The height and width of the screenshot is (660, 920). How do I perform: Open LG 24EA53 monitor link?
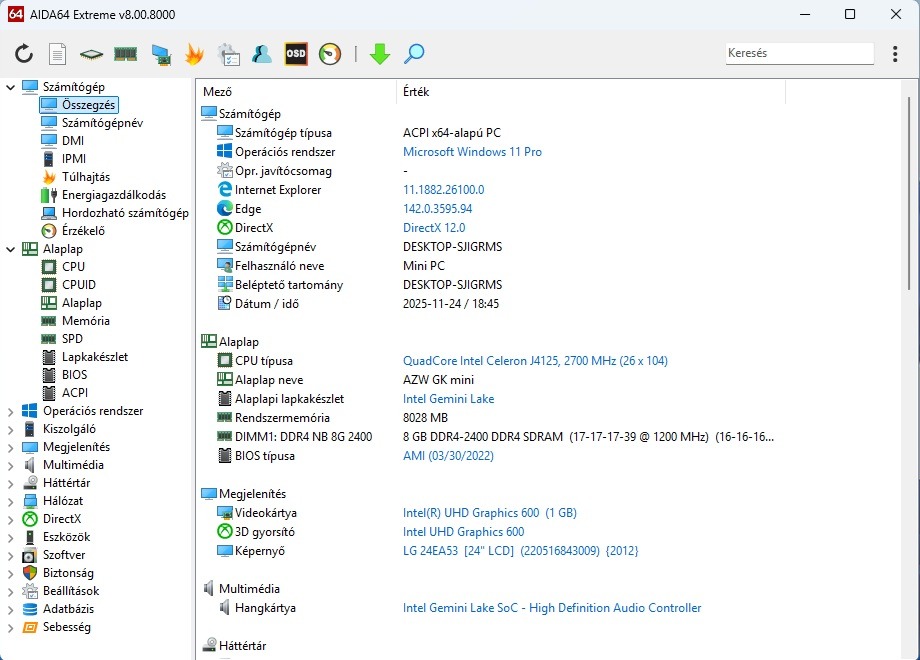(520, 551)
